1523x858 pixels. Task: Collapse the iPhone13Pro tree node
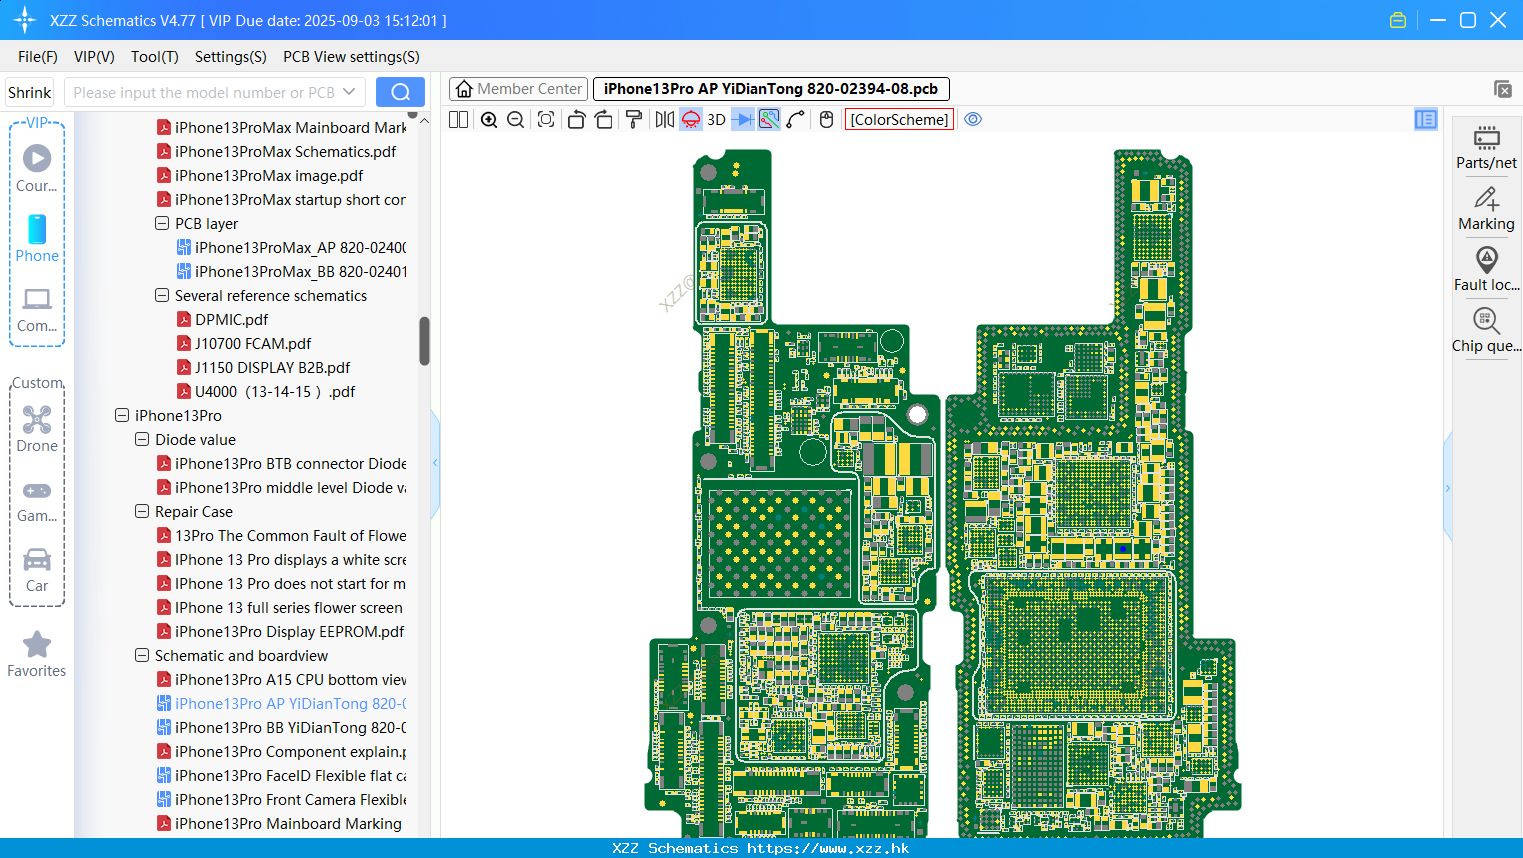click(x=122, y=415)
